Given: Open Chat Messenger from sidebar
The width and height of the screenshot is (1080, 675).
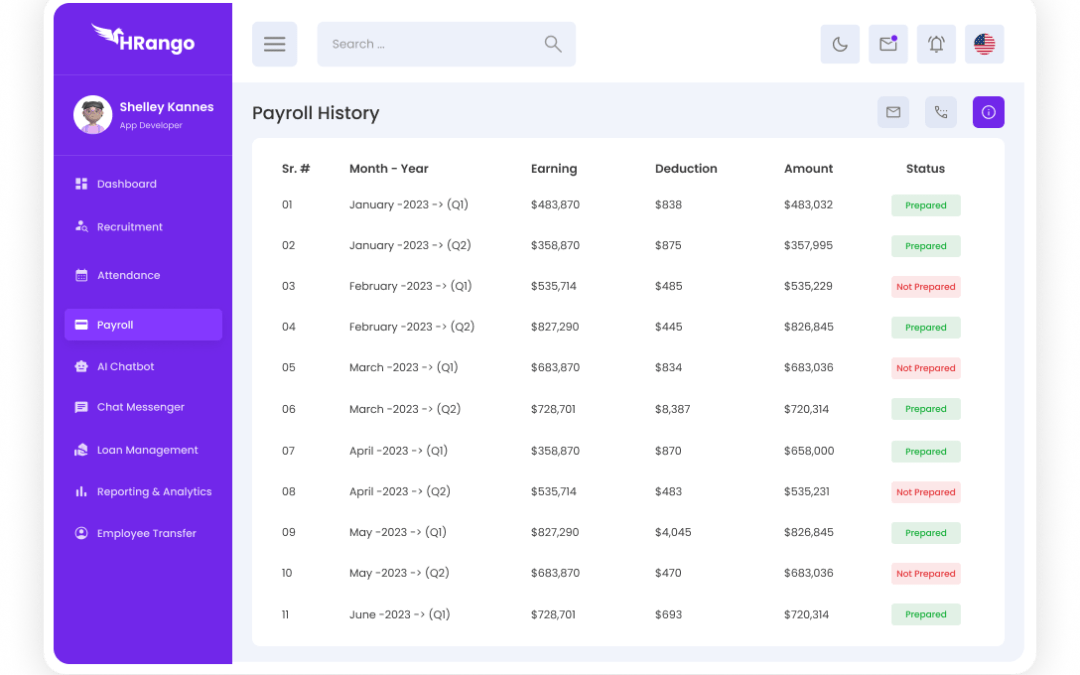Looking at the screenshot, I should pos(140,407).
